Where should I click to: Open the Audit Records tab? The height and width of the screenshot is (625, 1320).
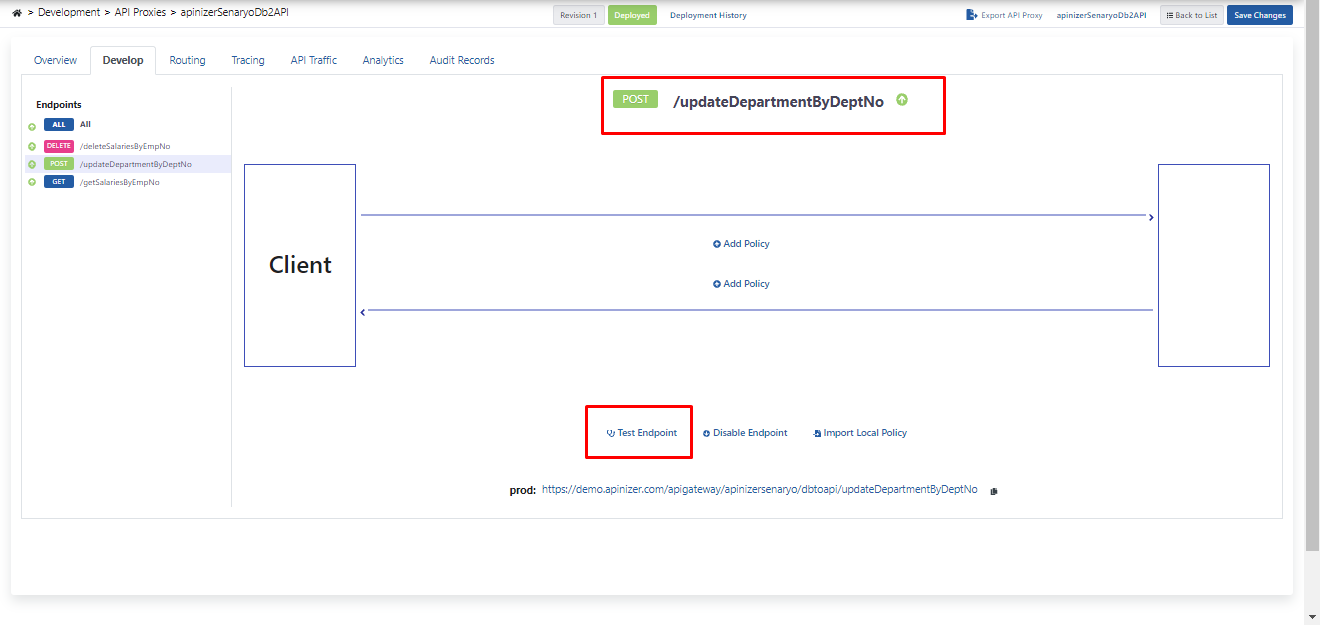[461, 60]
